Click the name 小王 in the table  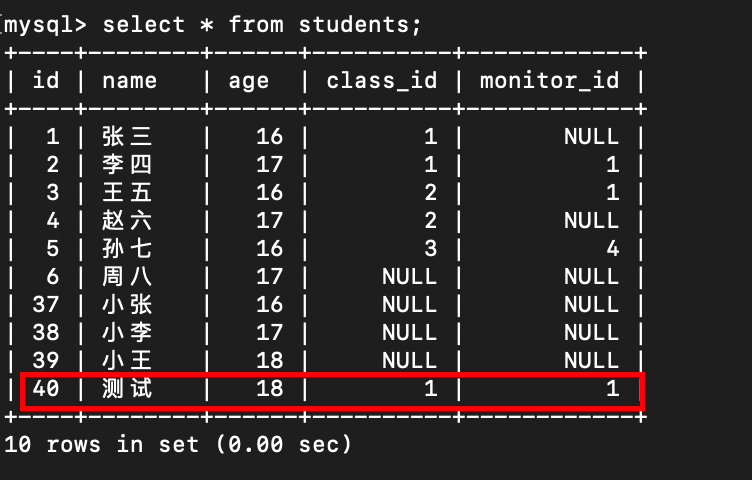[x=127, y=360]
